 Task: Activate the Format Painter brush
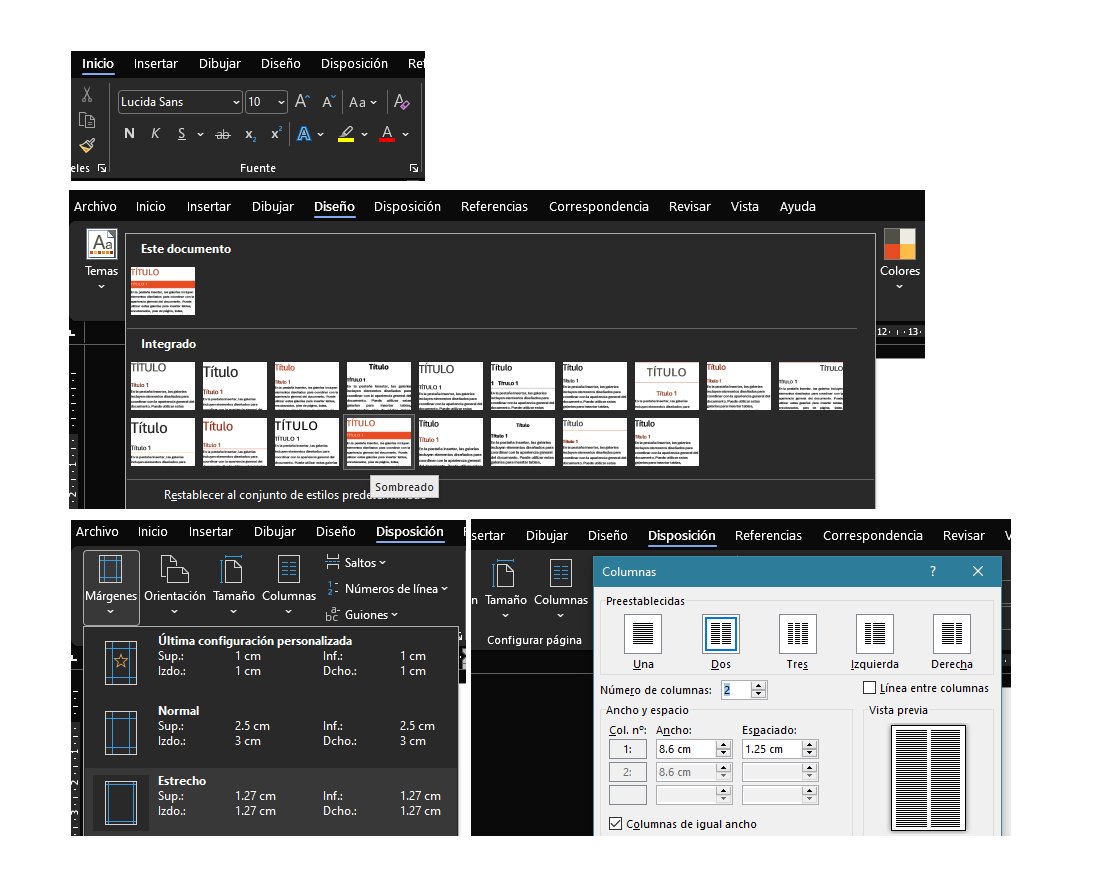click(x=87, y=145)
